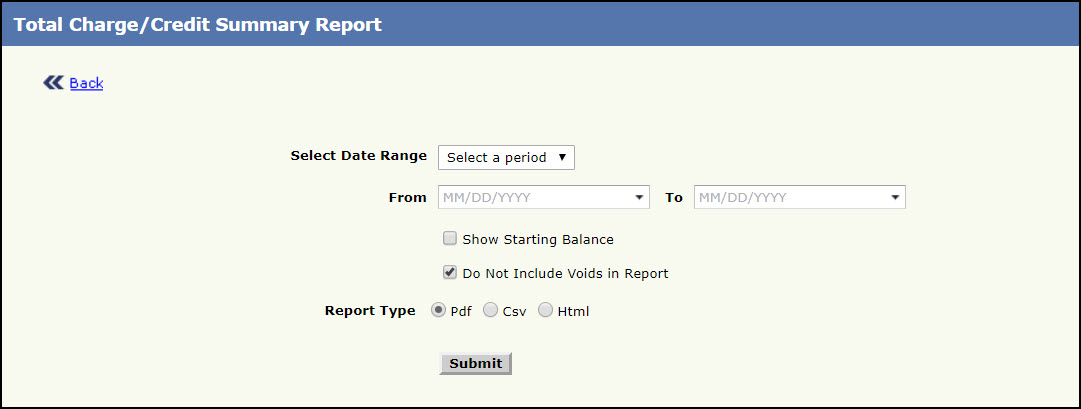Click the From date input field
This screenshot has width=1081, height=409.
click(535, 198)
